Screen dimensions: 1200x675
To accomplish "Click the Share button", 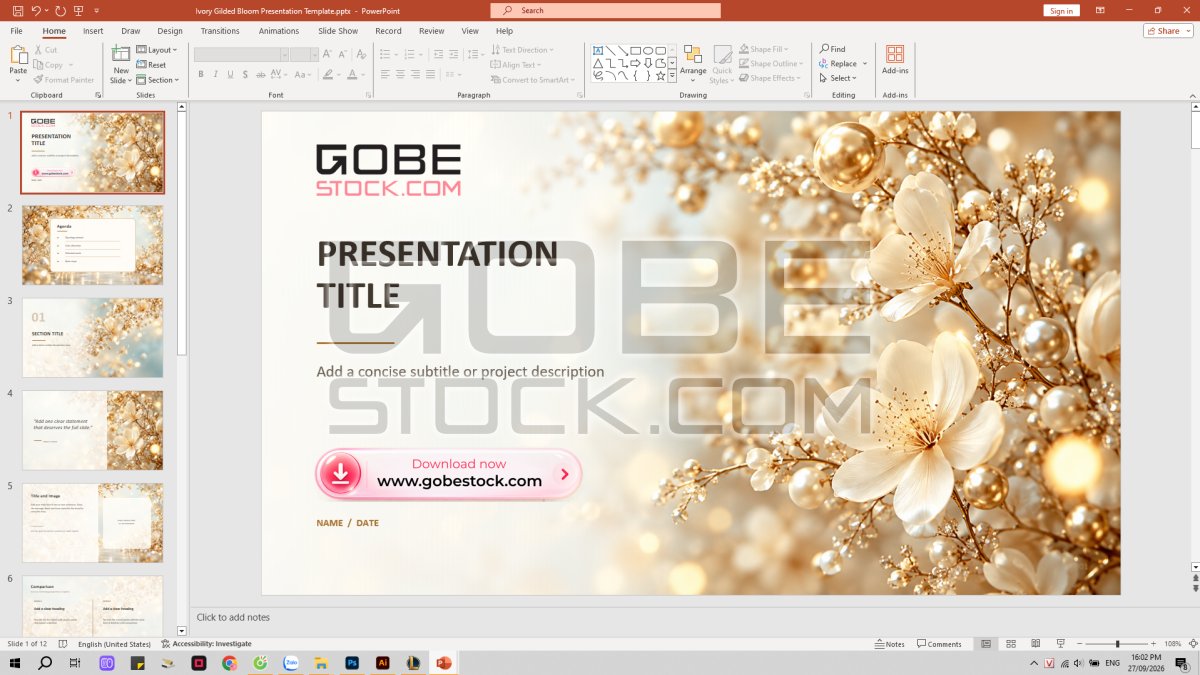I will point(1168,31).
